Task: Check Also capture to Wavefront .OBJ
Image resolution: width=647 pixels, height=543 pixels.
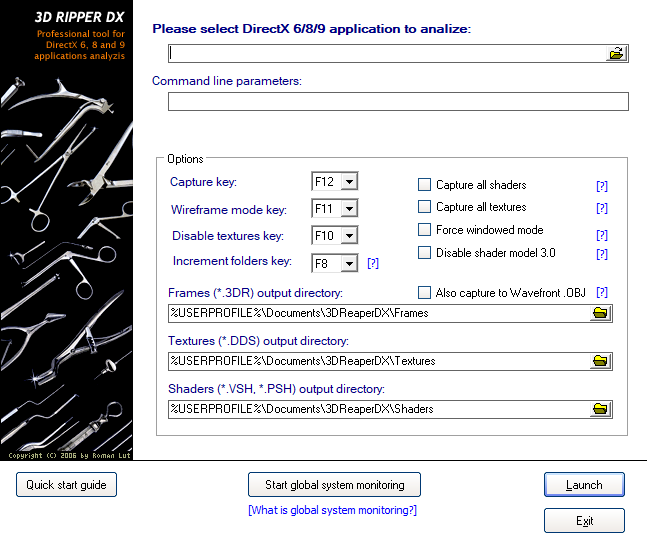Action: pyautogui.click(x=424, y=292)
